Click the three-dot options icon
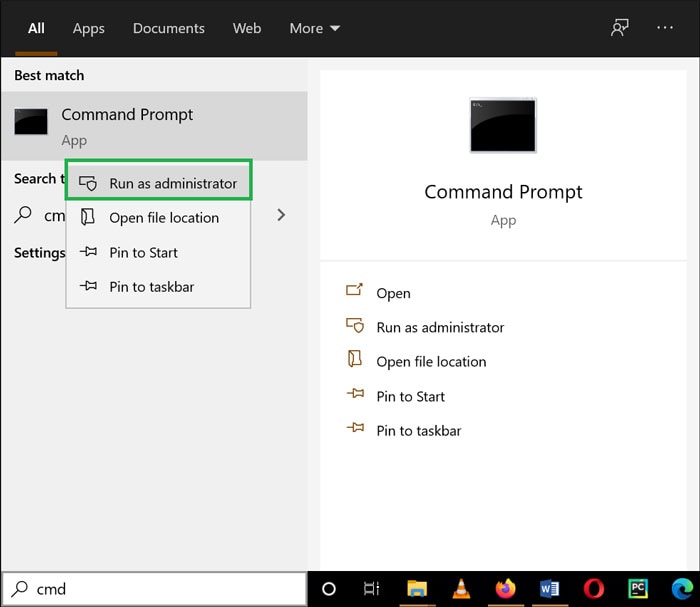This screenshot has width=700, height=607. [x=665, y=28]
